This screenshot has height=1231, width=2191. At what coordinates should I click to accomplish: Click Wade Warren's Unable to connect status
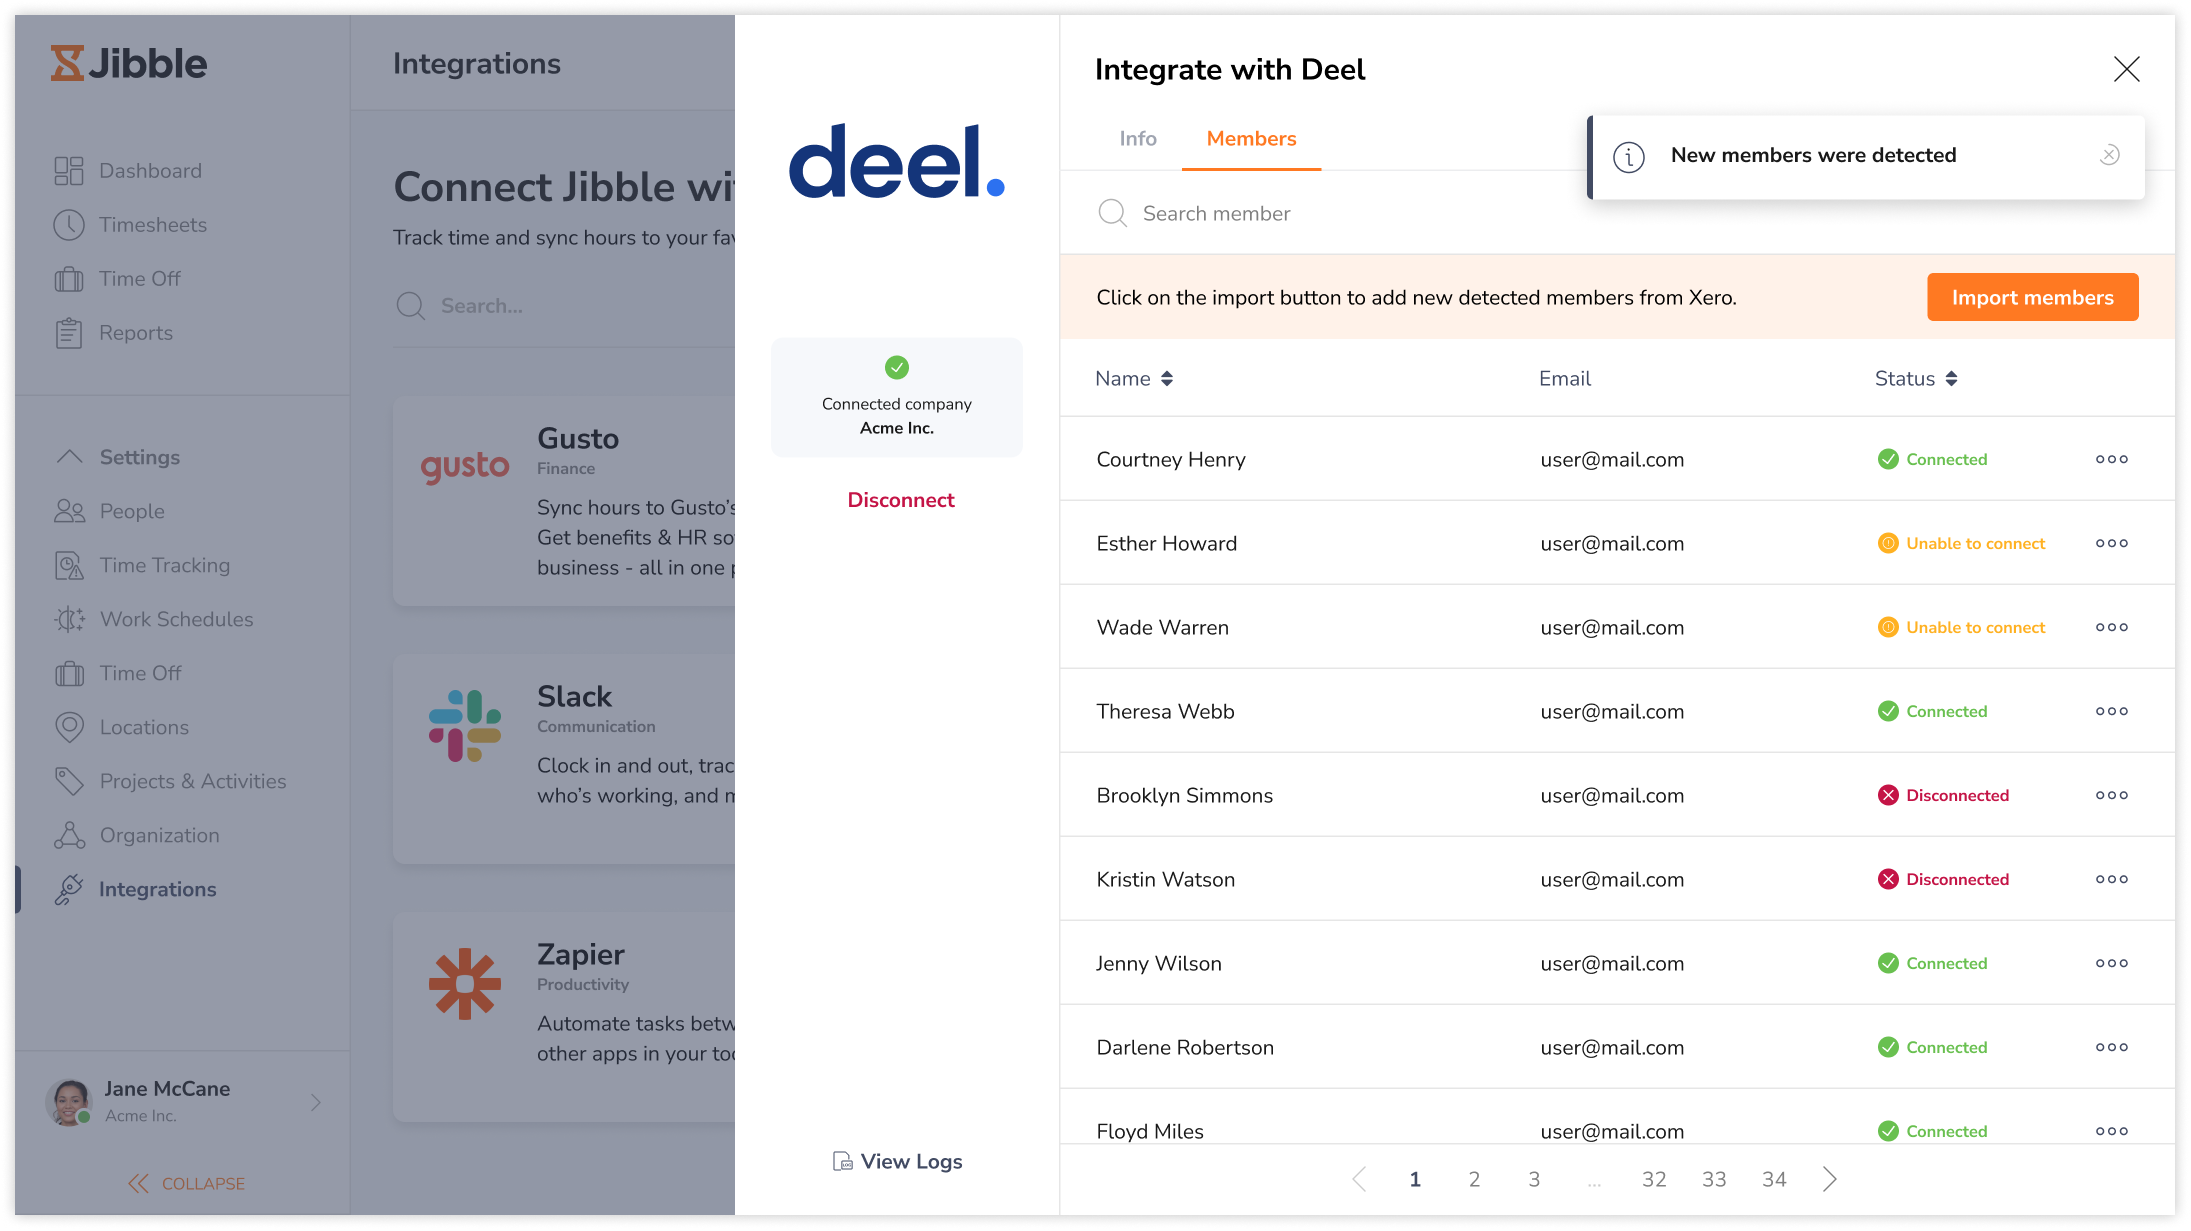1961,627
